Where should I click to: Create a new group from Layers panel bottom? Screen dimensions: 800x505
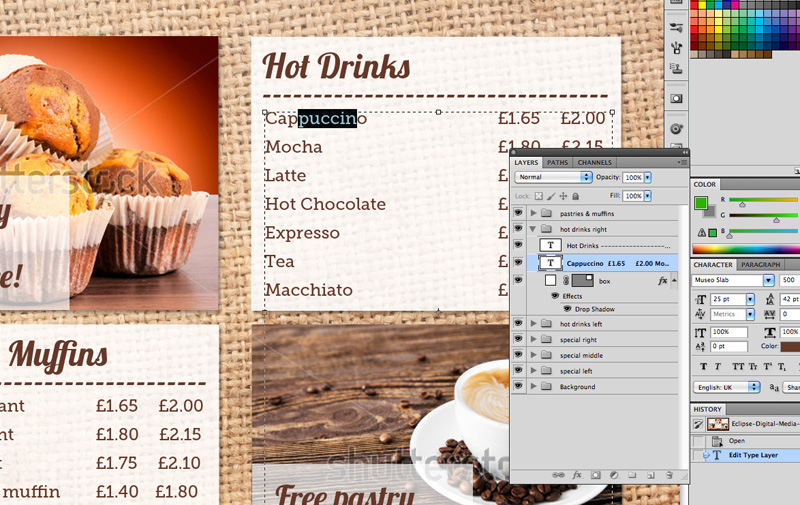(632, 475)
